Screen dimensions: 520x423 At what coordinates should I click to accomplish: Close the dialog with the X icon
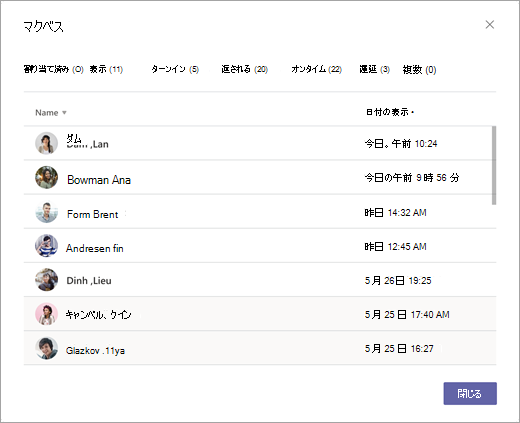(x=490, y=25)
